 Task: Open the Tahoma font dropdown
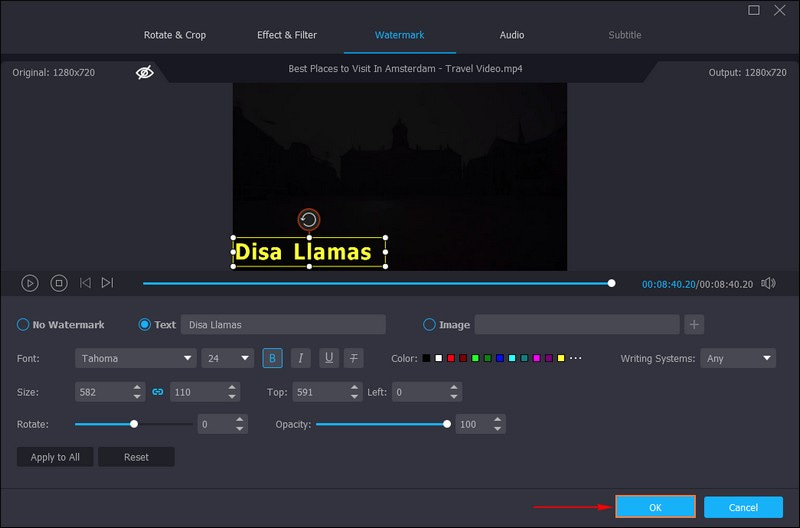click(135, 358)
